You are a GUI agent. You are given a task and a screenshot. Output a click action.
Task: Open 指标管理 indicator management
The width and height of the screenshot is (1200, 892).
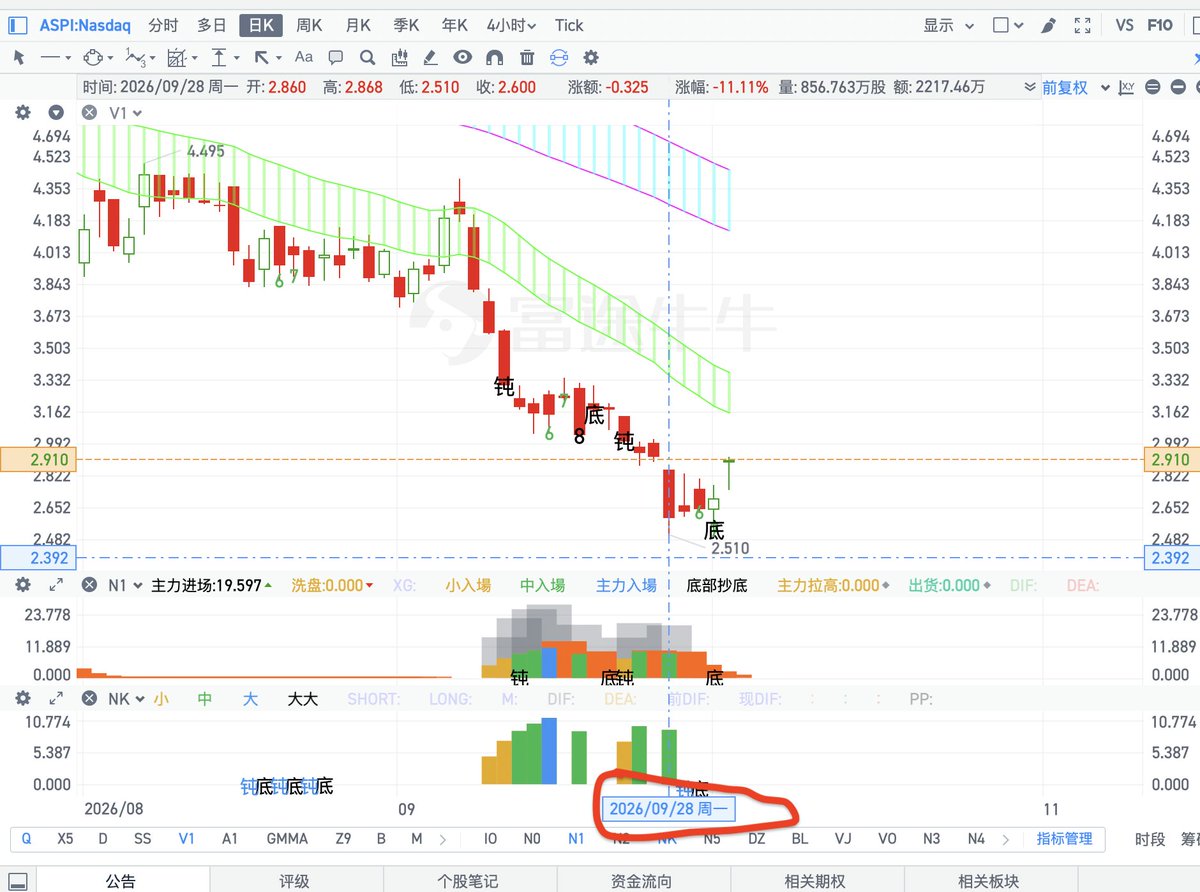point(1065,839)
